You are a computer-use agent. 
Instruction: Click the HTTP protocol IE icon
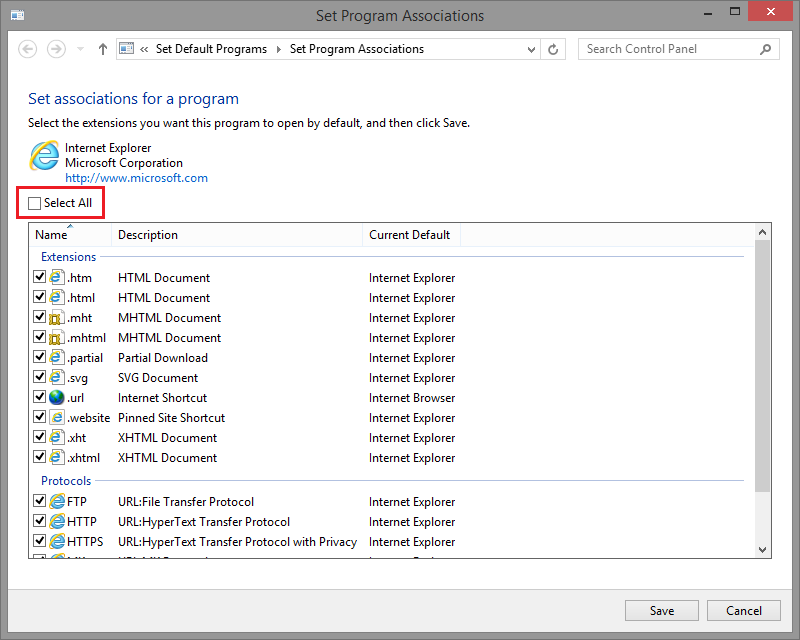point(57,521)
